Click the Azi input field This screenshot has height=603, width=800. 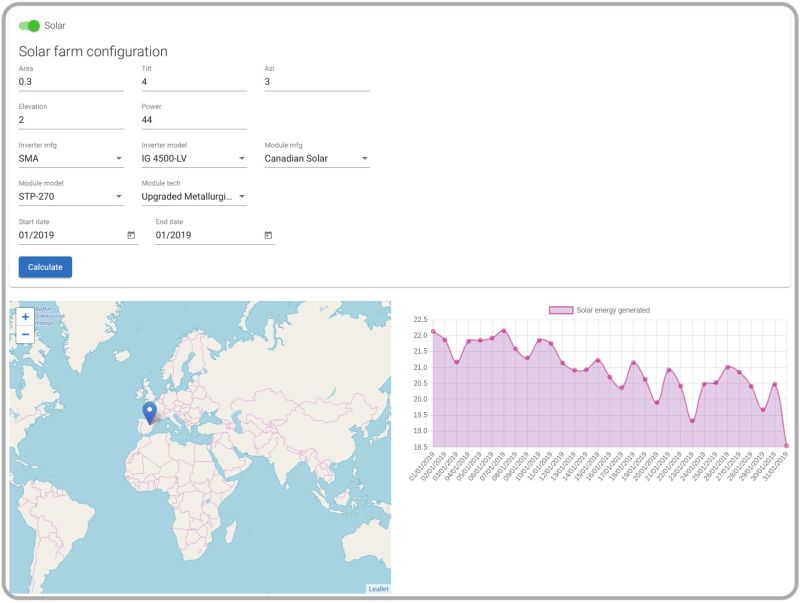[317, 82]
